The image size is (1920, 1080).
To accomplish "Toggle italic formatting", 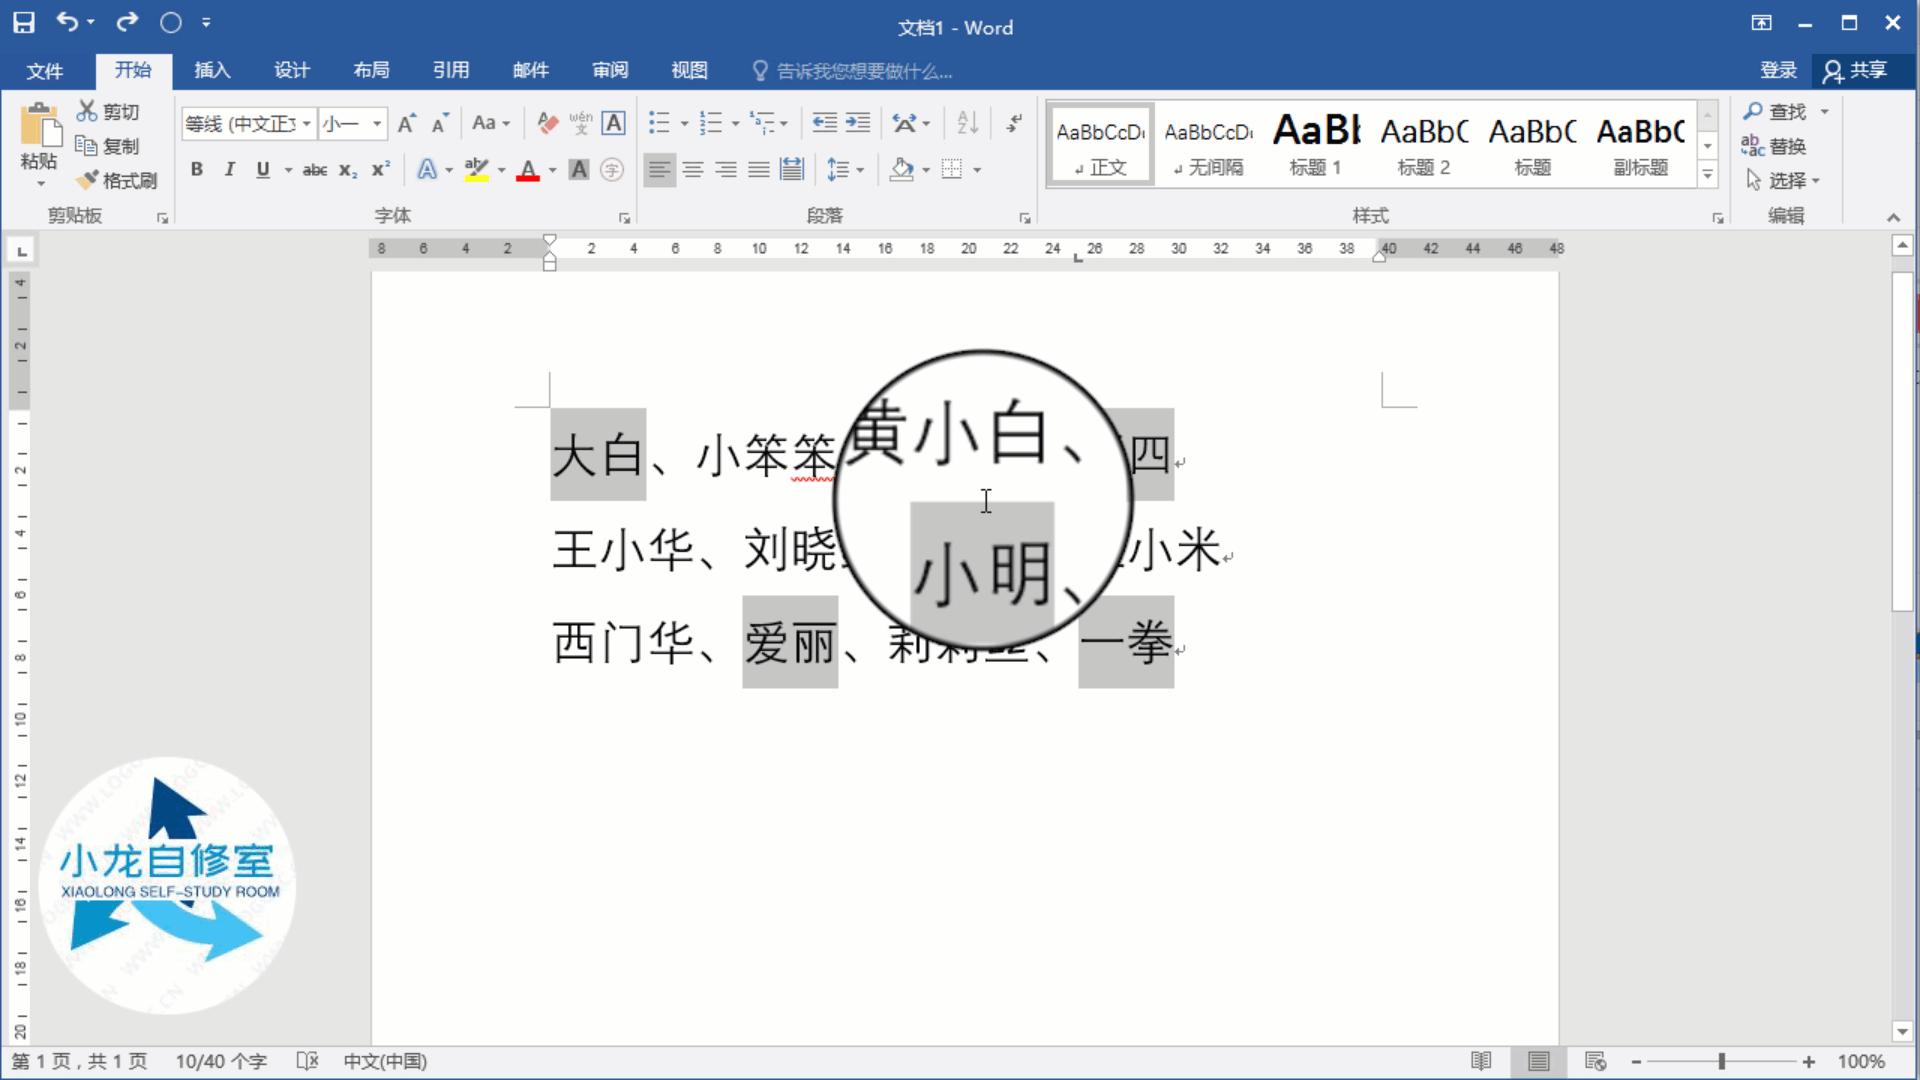I will pyautogui.click(x=228, y=170).
